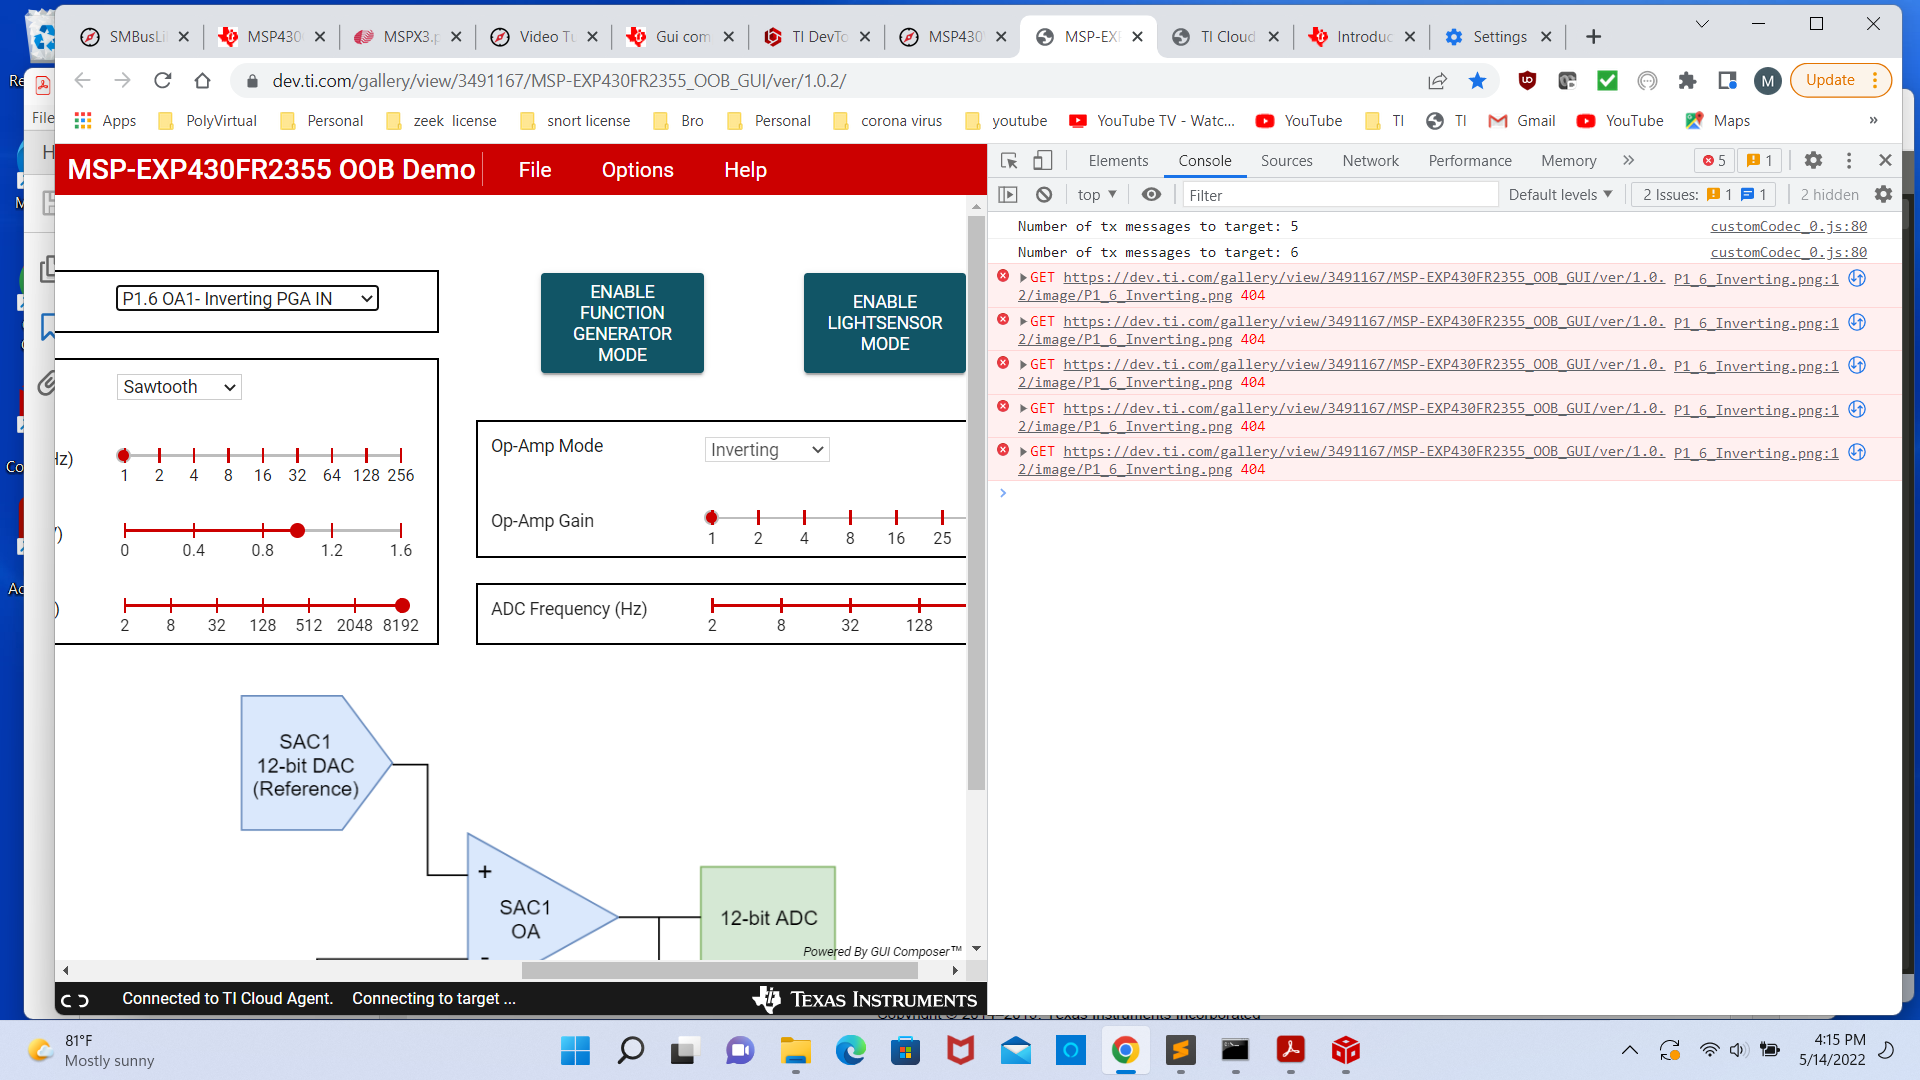The image size is (1920, 1080).
Task: Open warning count badge showing 1
Action: [1759, 160]
